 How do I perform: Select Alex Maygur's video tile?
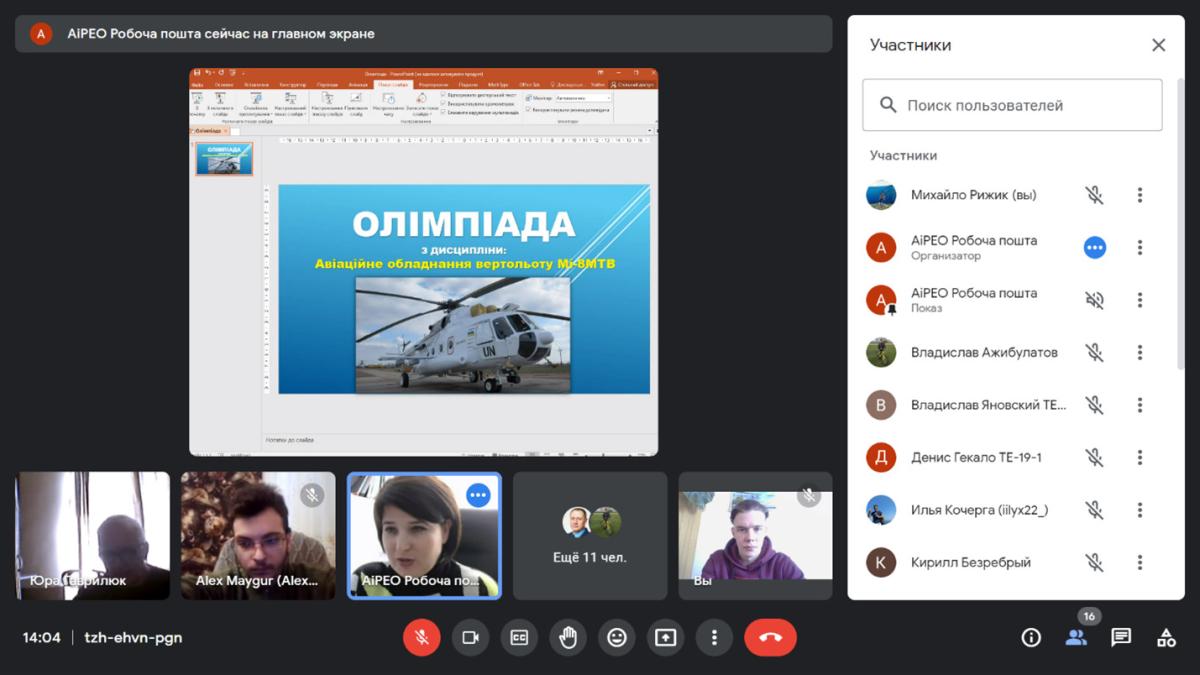coord(258,536)
